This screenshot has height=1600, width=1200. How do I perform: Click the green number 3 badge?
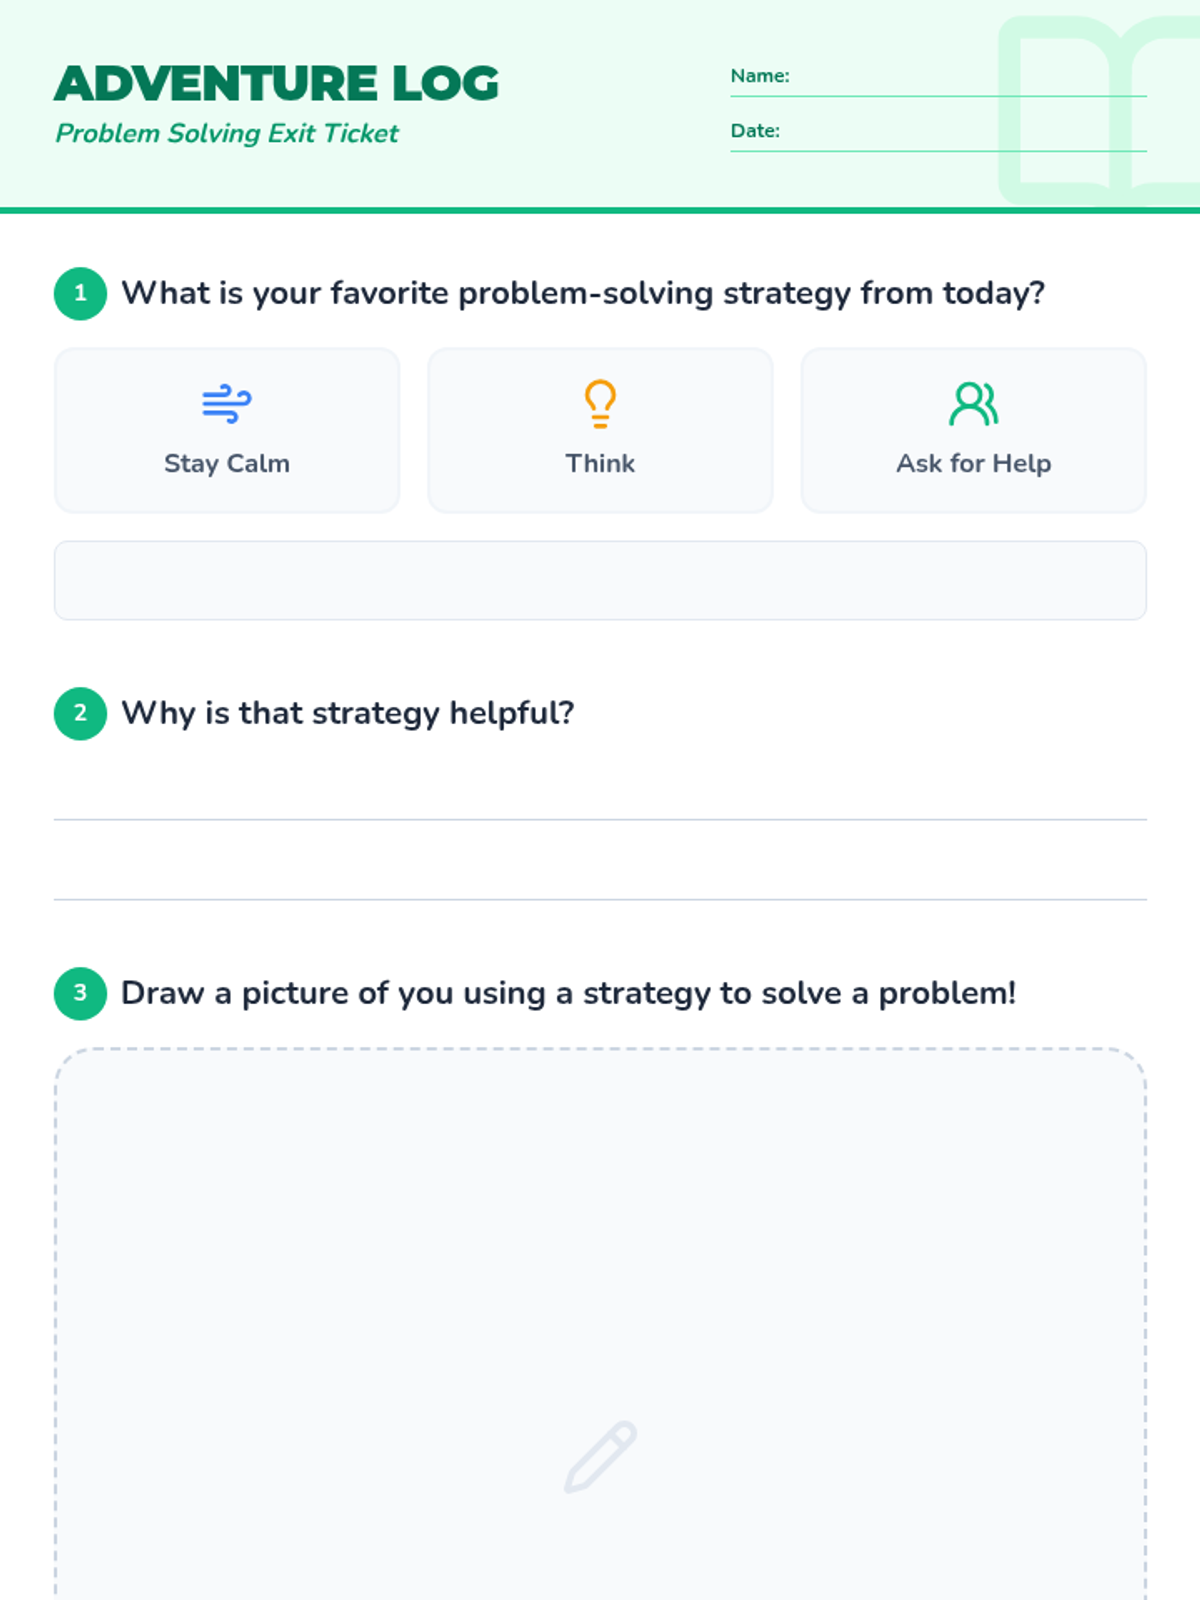80,994
